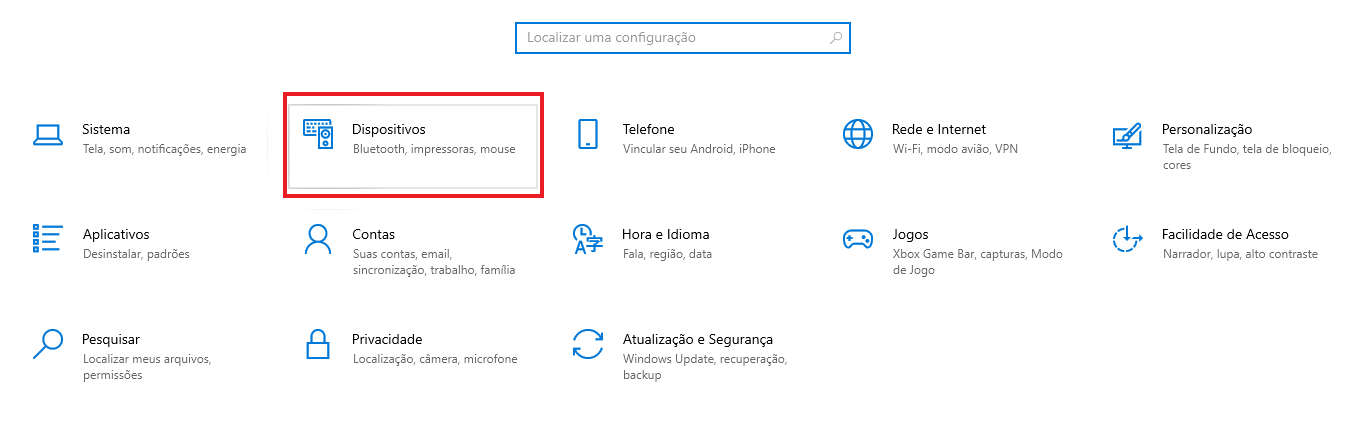This screenshot has width=1366, height=432.
Task: Select the Privacidade padlock icon
Action: (318, 344)
